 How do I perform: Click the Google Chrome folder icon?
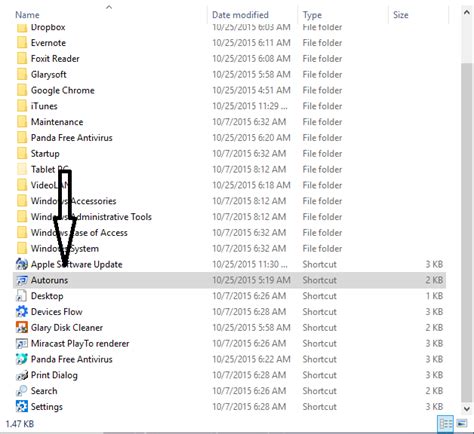pyautogui.click(x=22, y=90)
